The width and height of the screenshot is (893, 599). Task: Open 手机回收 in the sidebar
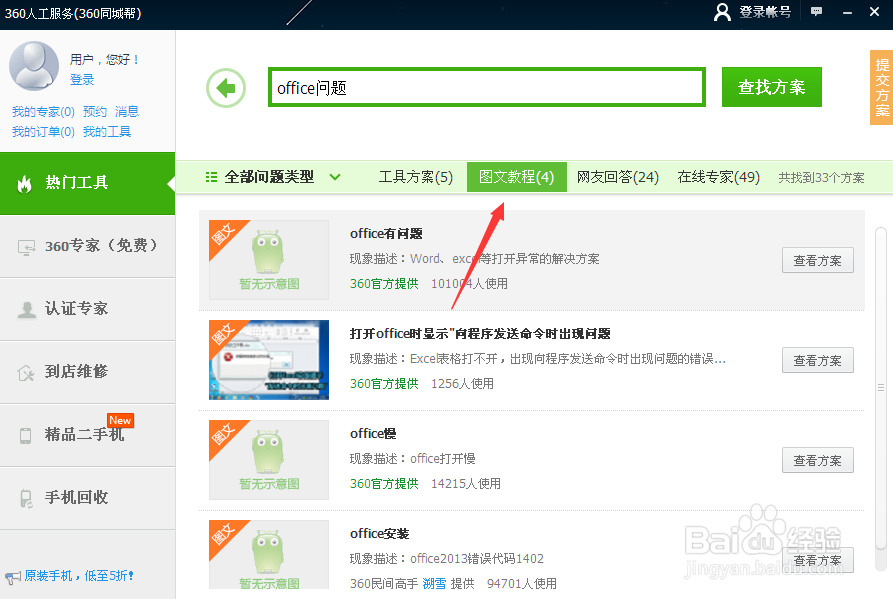88,498
